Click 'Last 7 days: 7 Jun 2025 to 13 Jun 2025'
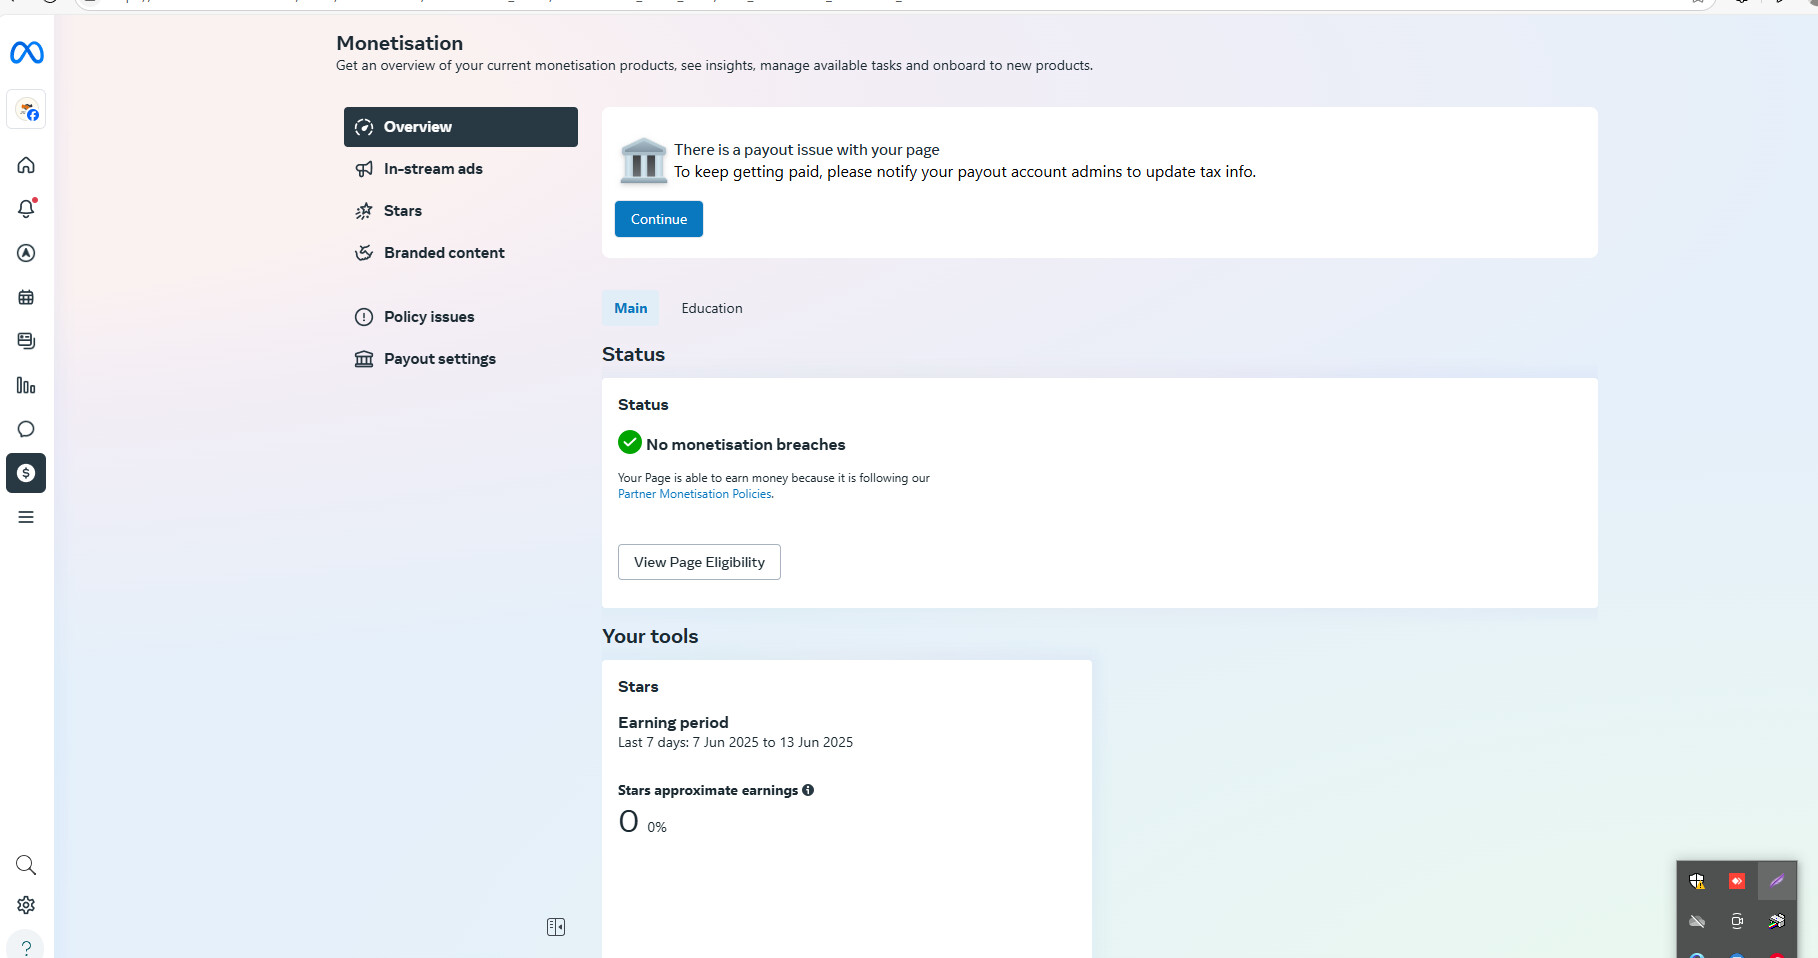 pos(735,742)
